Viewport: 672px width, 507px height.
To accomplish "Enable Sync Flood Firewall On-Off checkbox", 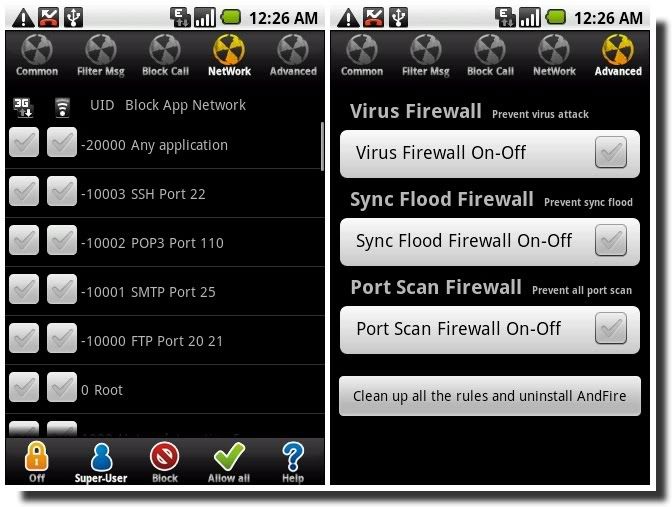I will (611, 240).
